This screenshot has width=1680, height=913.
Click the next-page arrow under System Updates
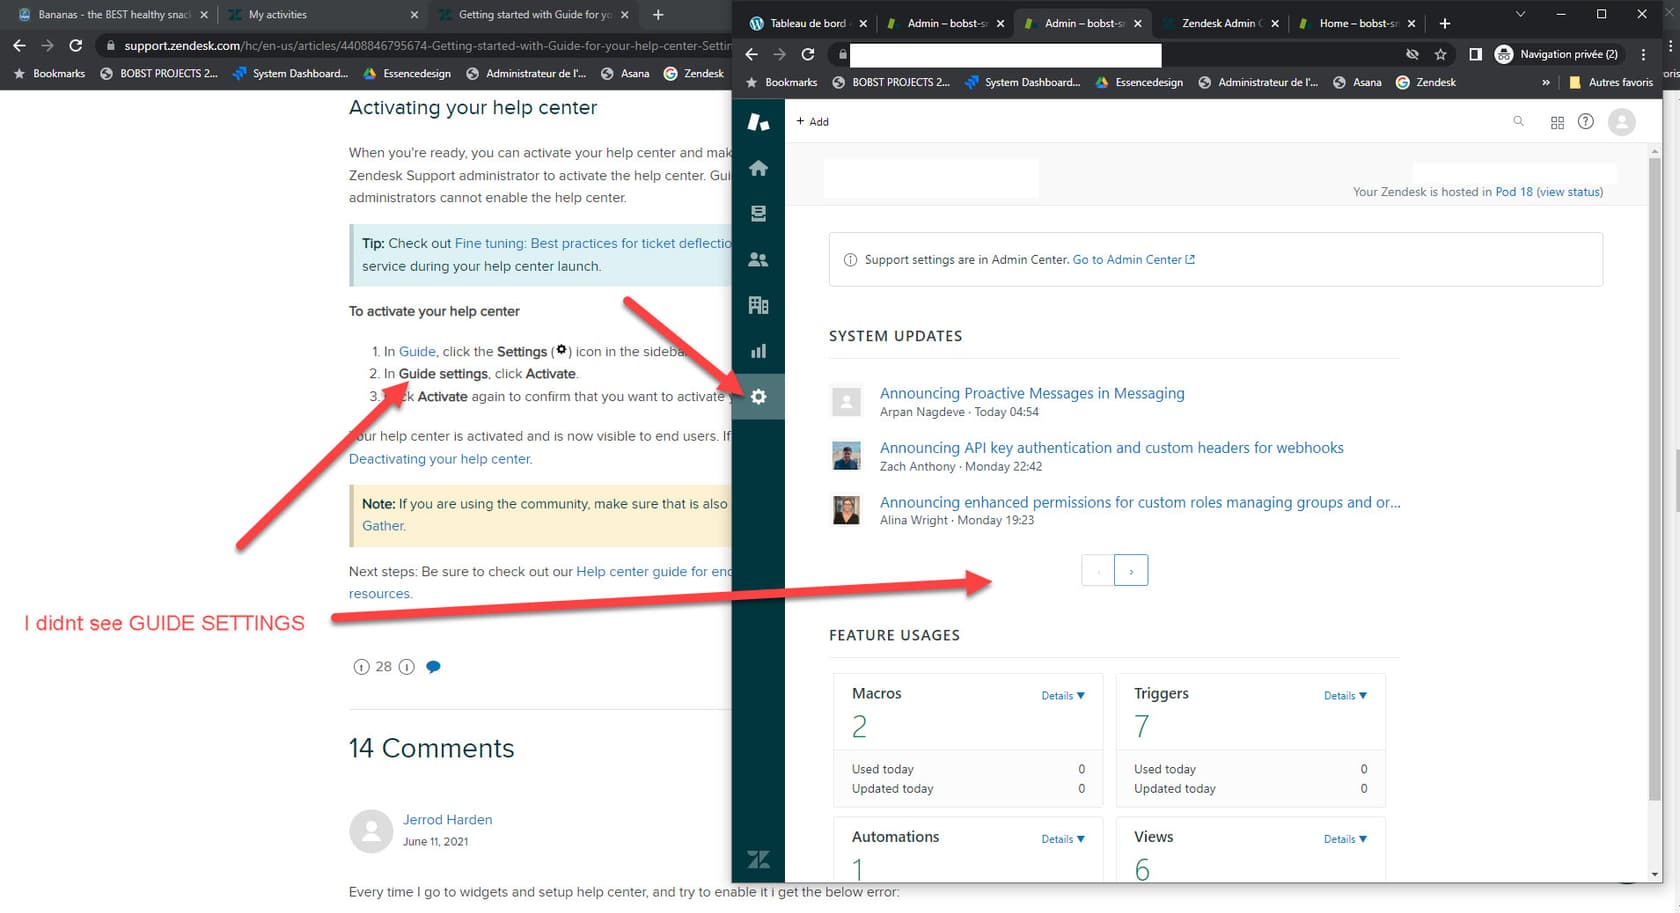(1131, 569)
